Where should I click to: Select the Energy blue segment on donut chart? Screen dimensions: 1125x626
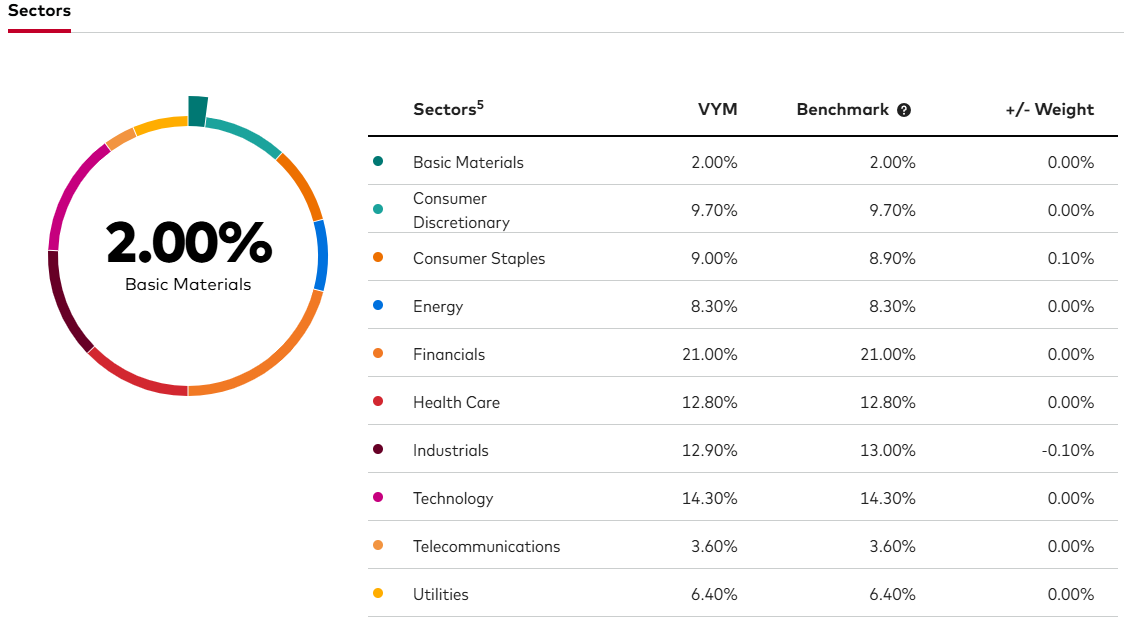pyautogui.click(x=321, y=255)
